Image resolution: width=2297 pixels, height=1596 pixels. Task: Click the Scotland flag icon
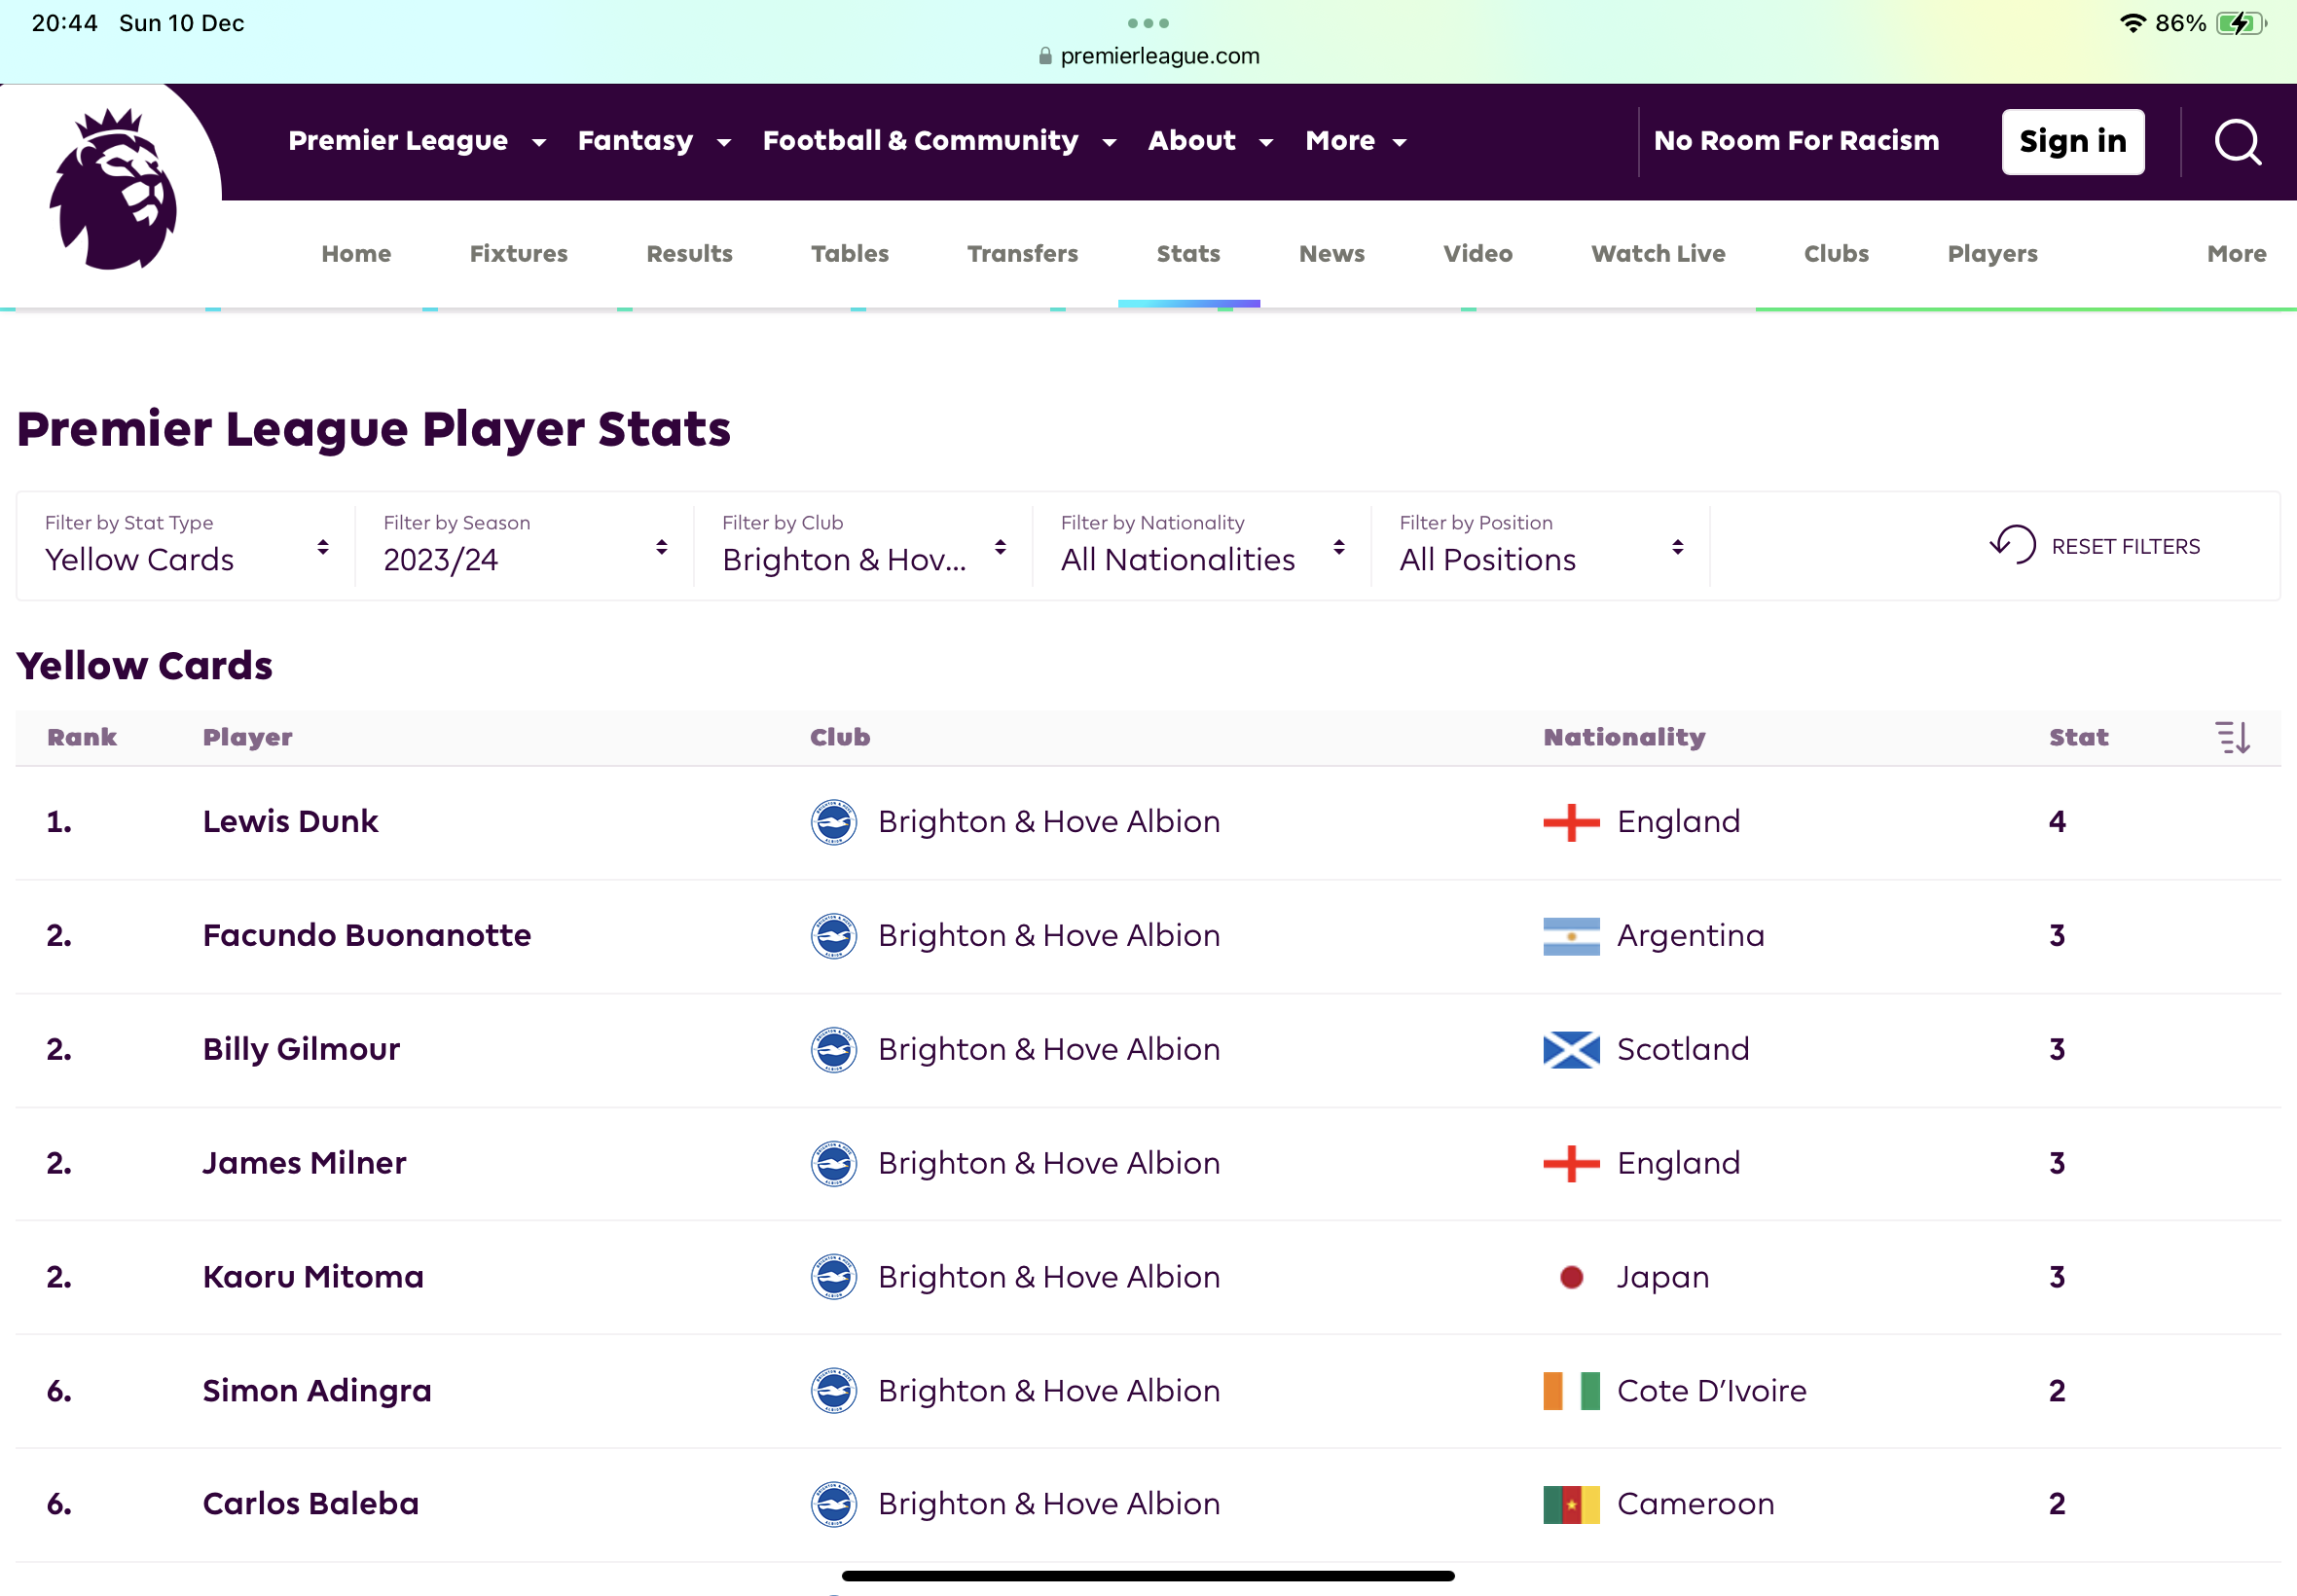point(1571,1050)
